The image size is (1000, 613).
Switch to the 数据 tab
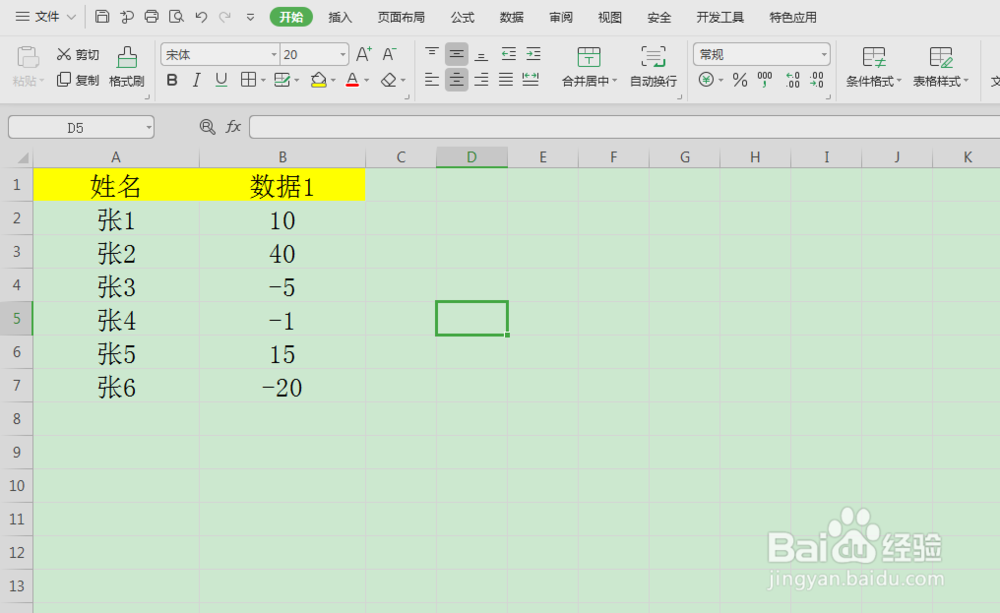click(x=511, y=17)
